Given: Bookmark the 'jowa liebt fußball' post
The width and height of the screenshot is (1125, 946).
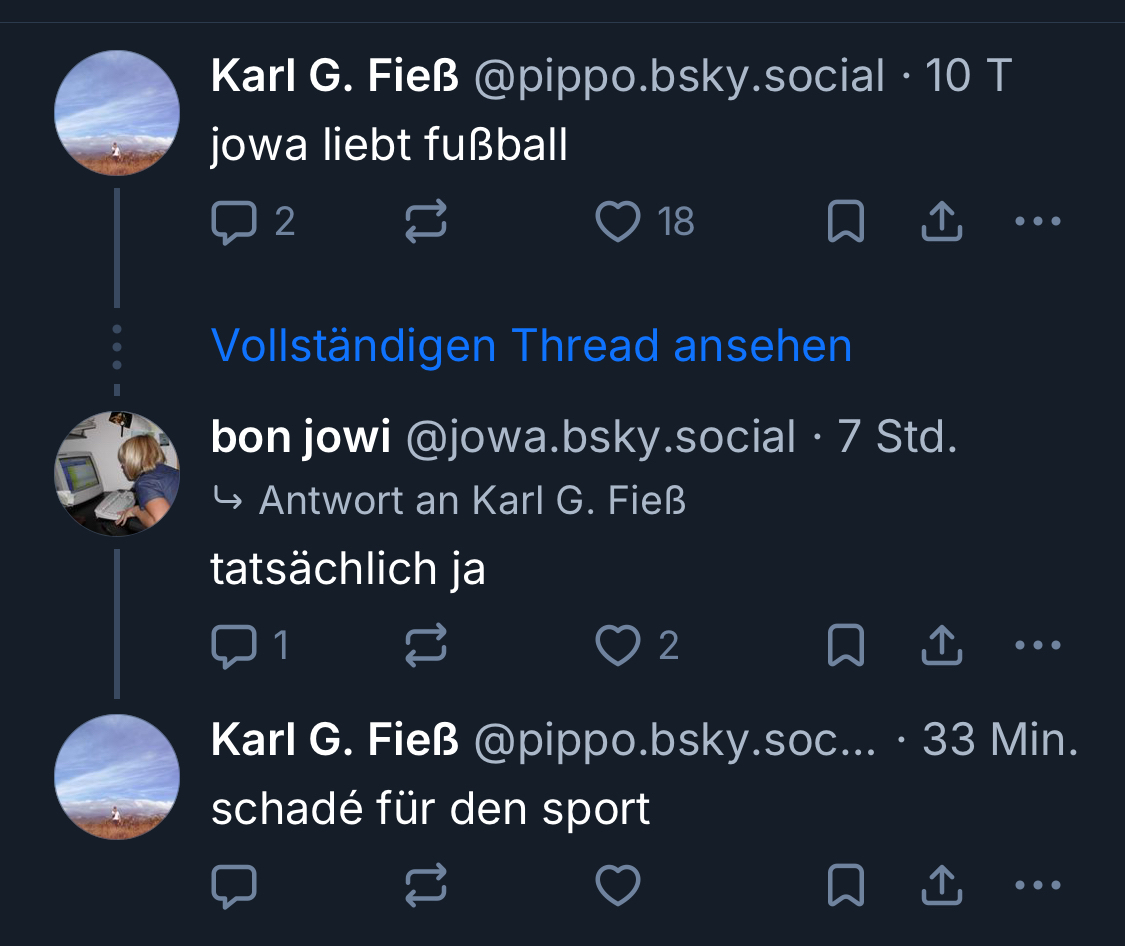Looking at the screenshot, I should (x=846, y=222).
